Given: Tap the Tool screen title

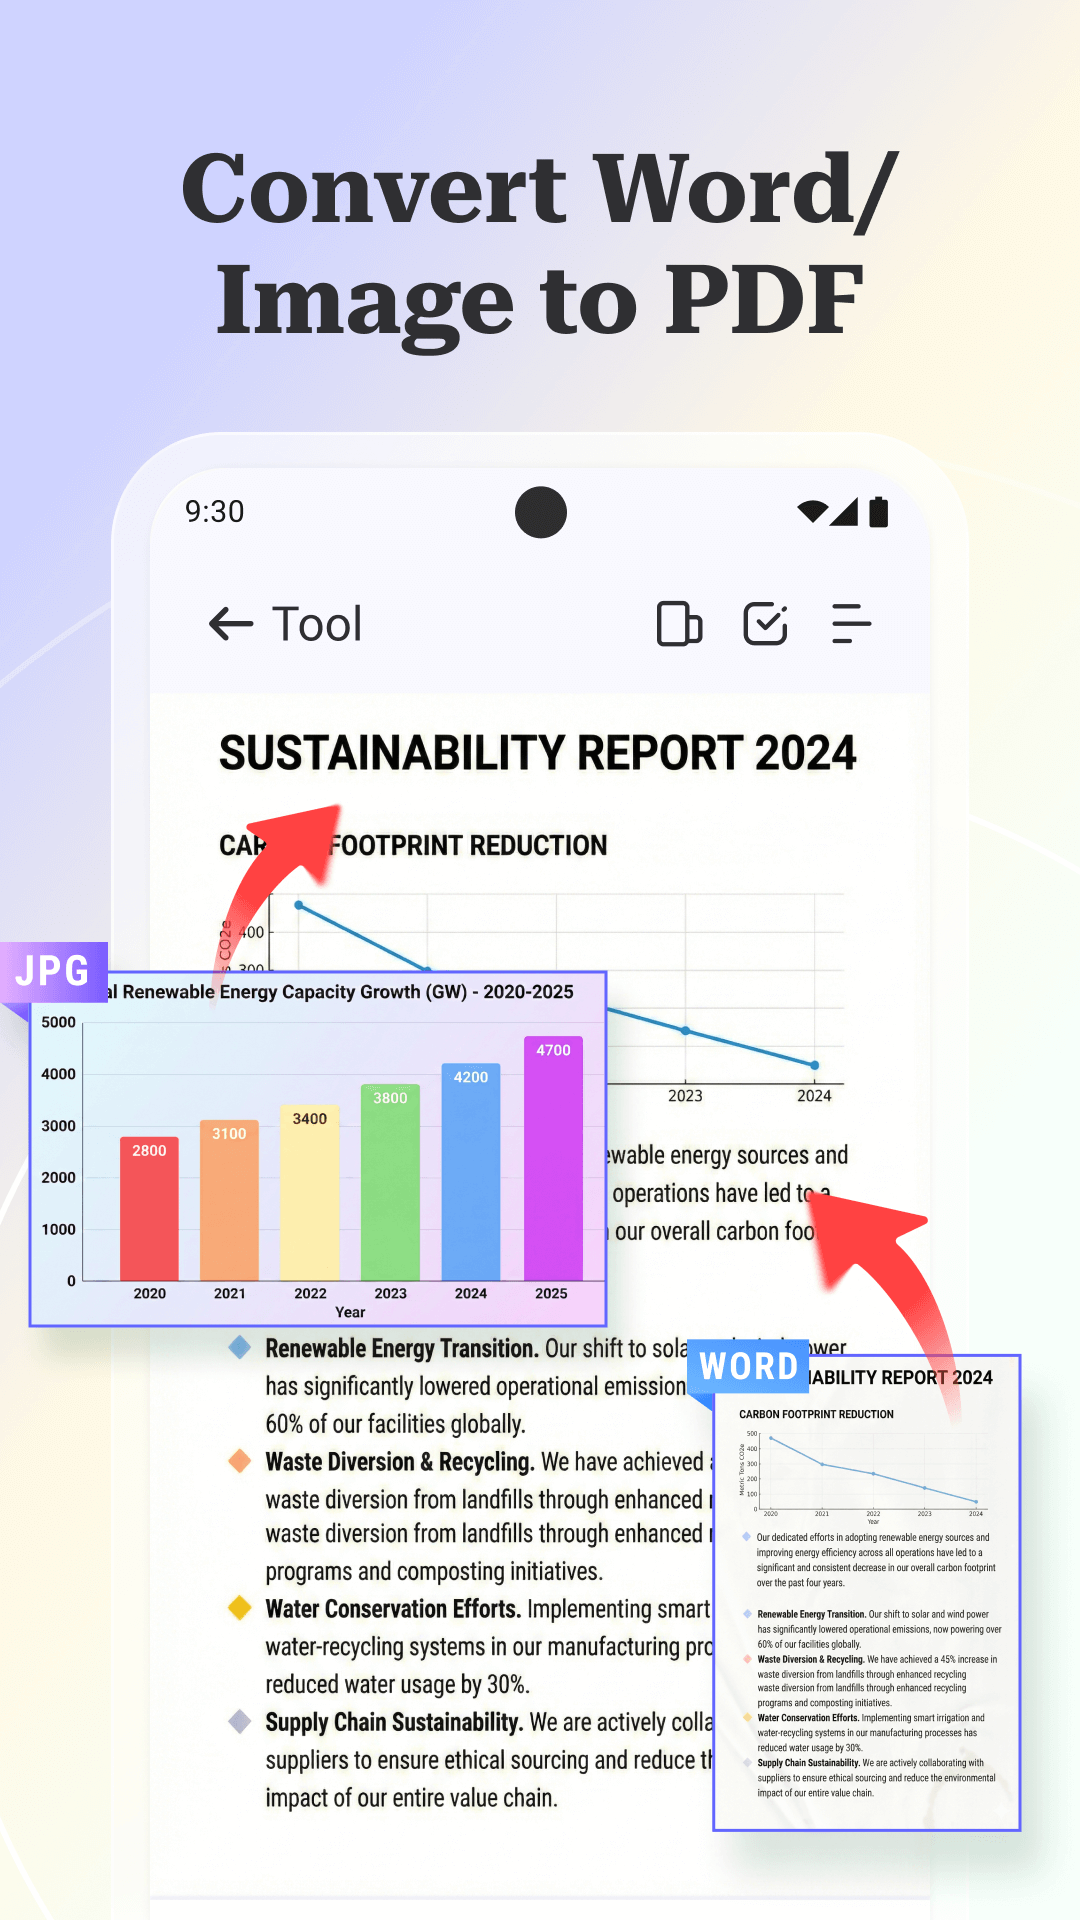Looking at the screenshot, I should [x=317, y=624].
